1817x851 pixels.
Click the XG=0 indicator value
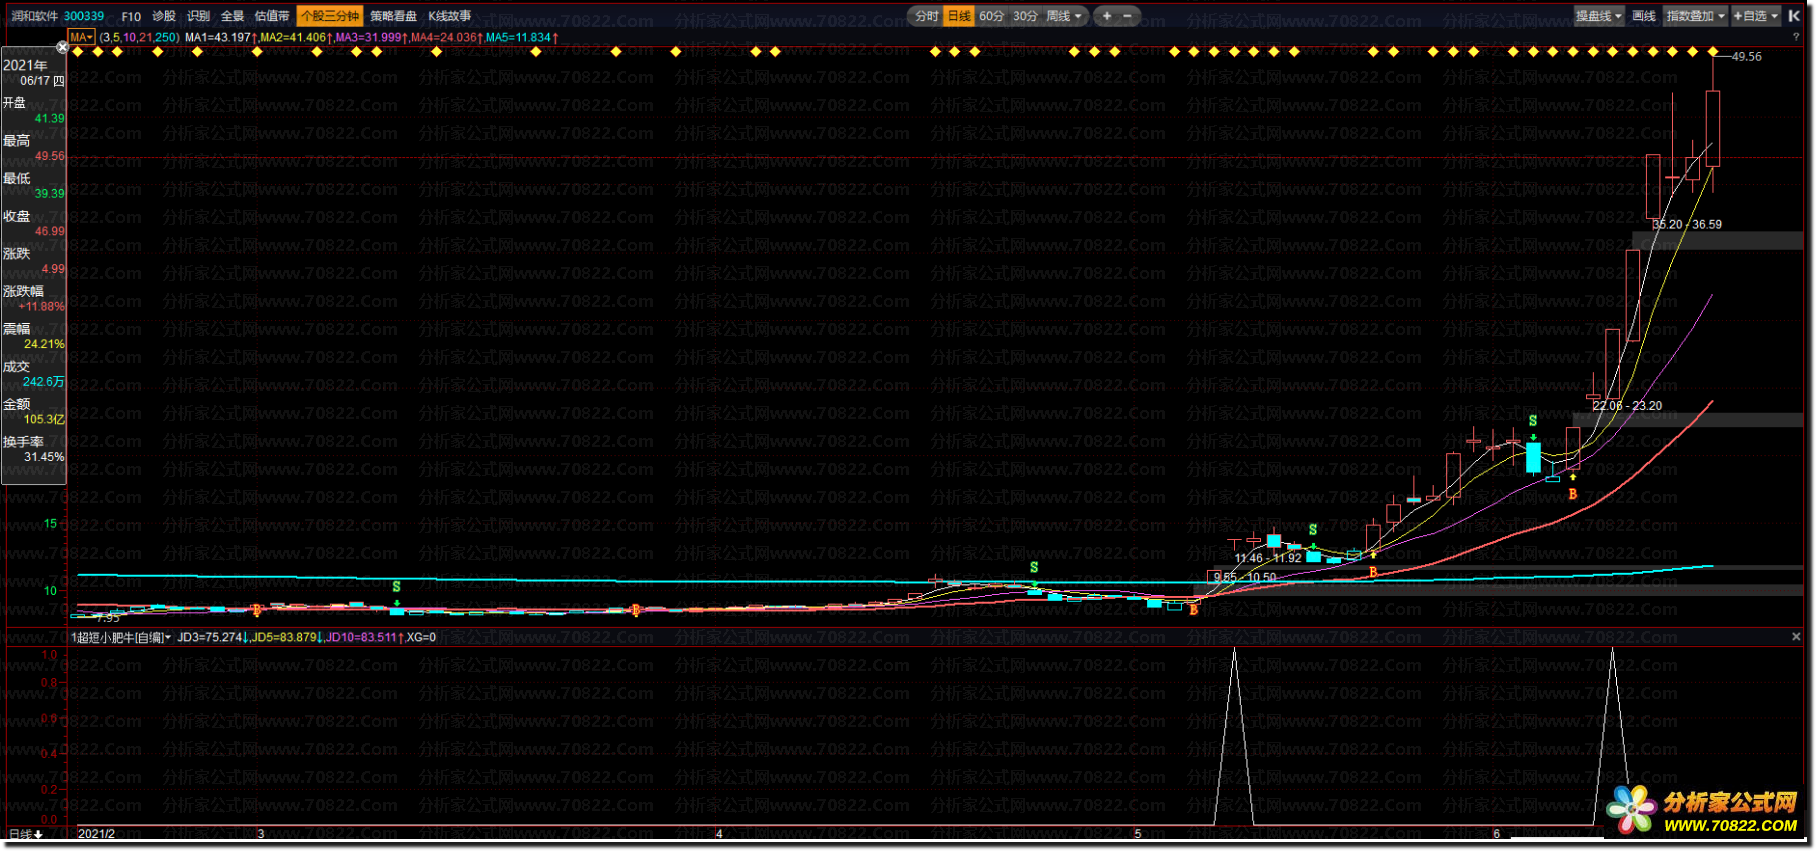pyautogui.click(x=421, y=637)
